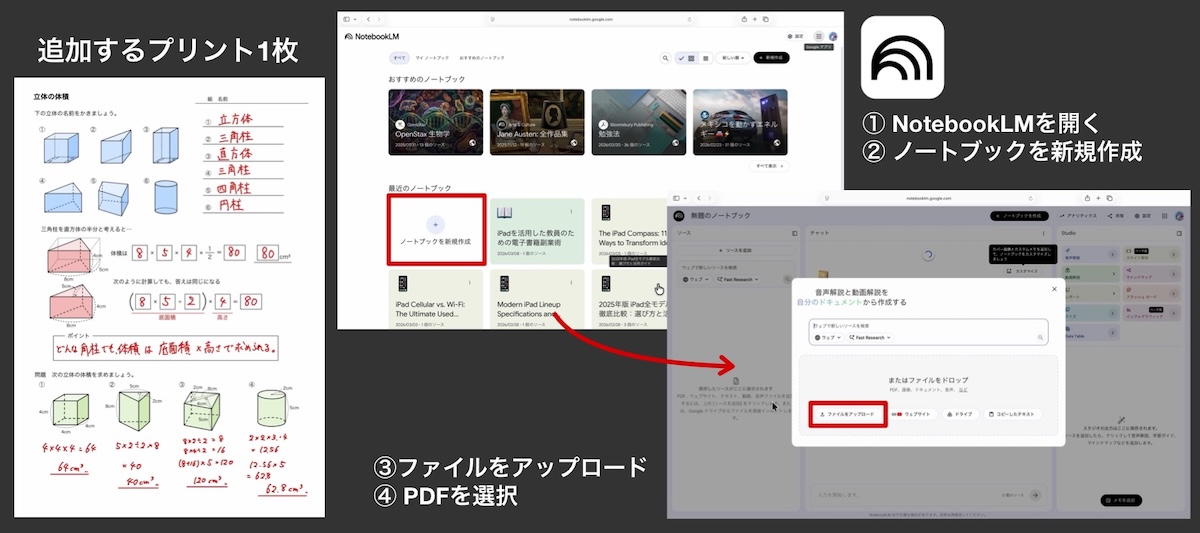Click address bar in notebook window

click(929, 198)
